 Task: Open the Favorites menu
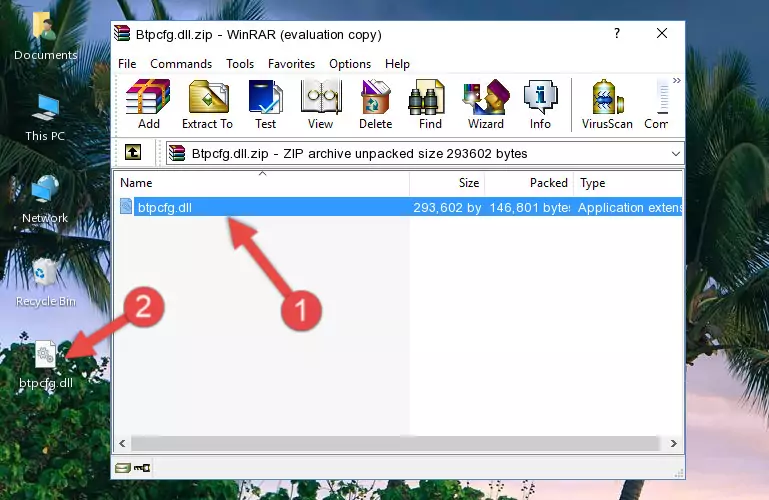[291, 64]
